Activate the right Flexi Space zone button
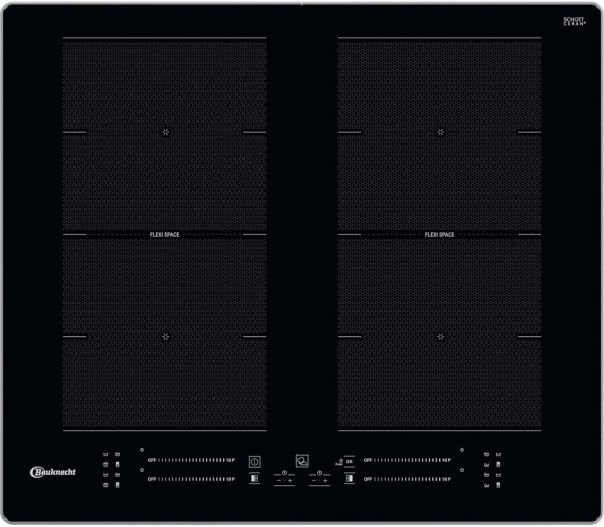Image resolution: width=604 pixels, height=527 pixels. coord(349,479)
